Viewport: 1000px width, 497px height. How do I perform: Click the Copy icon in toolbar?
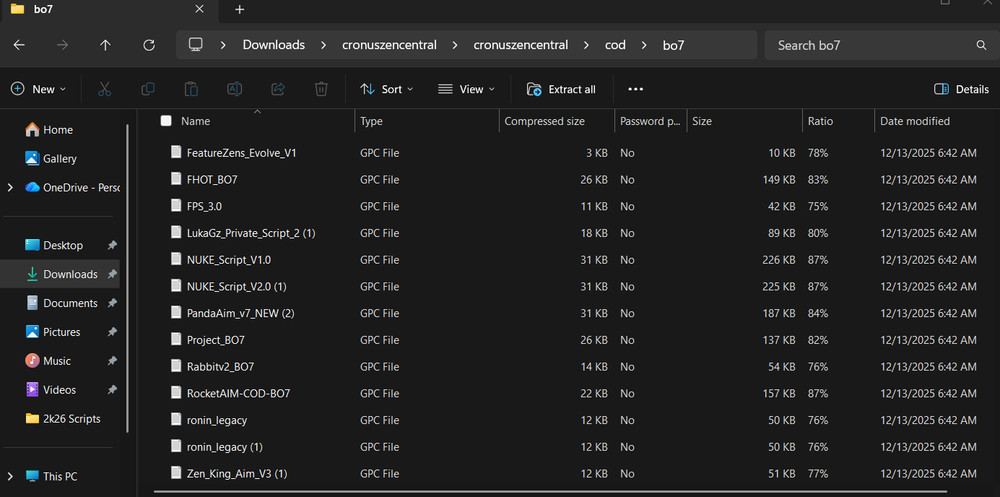click(x=148, y=89)
